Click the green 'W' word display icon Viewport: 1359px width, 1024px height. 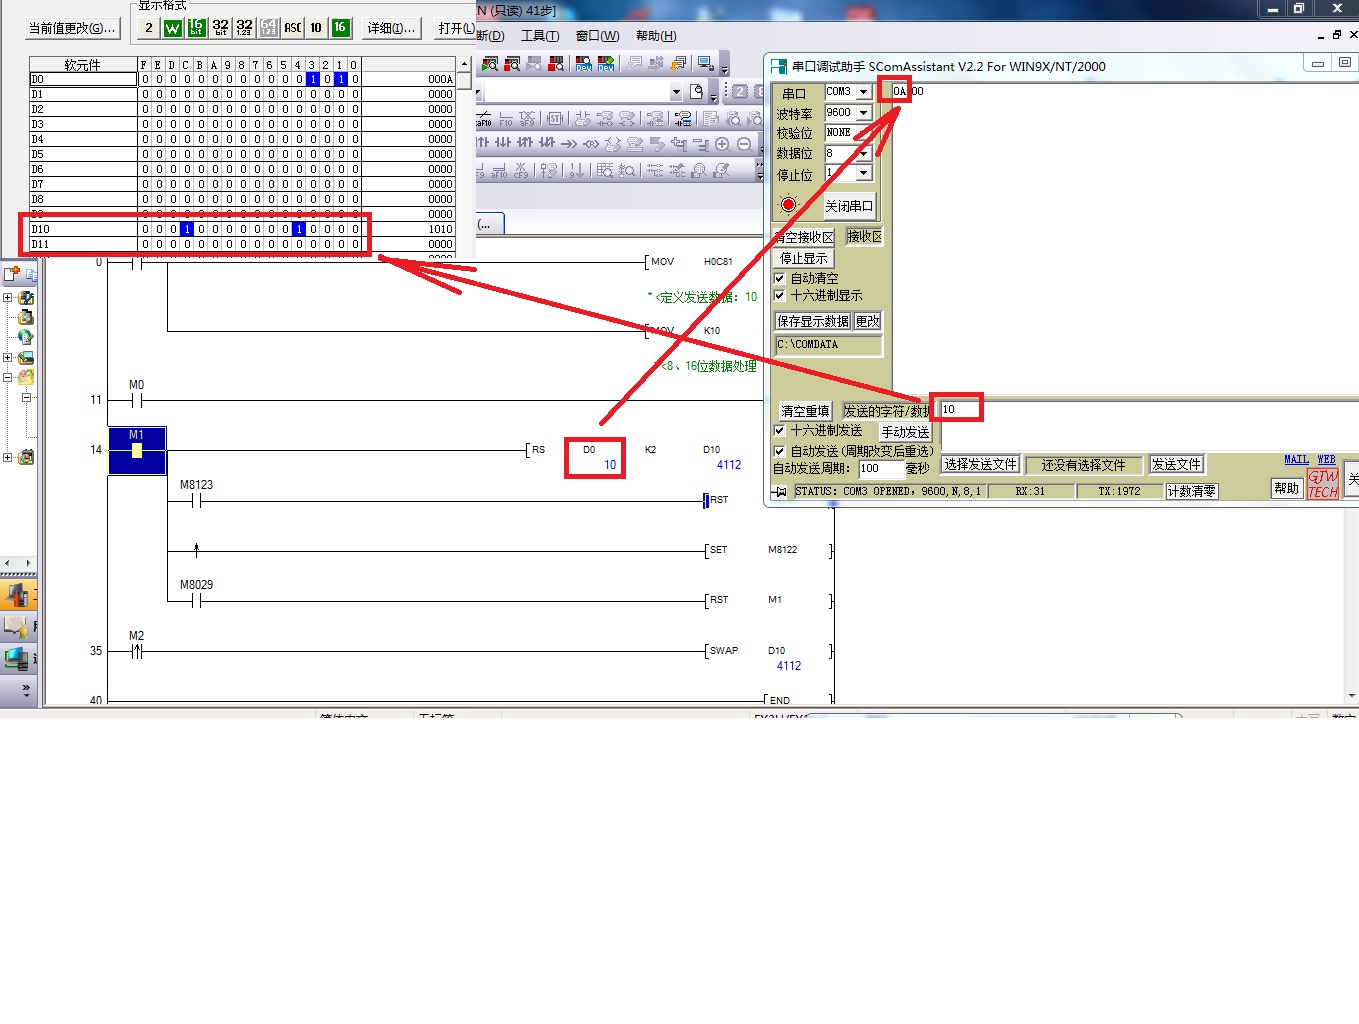pyautogui.click(x=172, y=28)
